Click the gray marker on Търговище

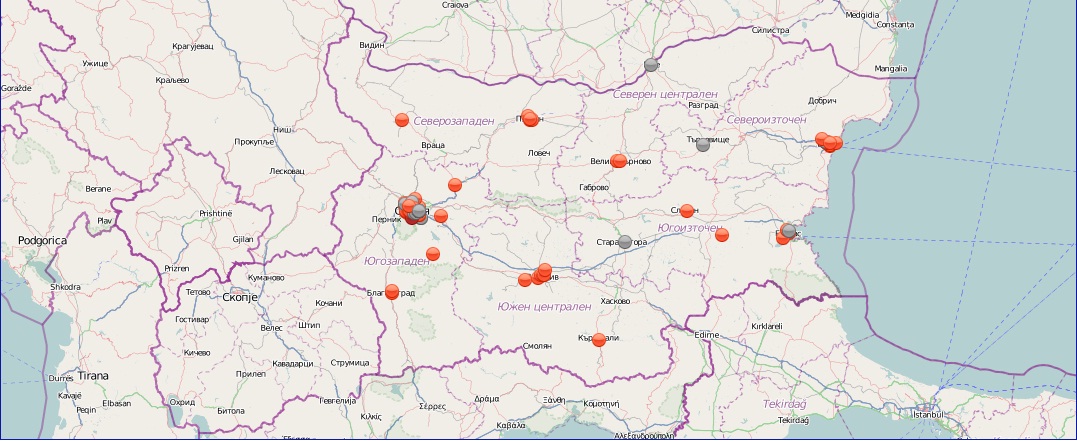pos(703,144)
